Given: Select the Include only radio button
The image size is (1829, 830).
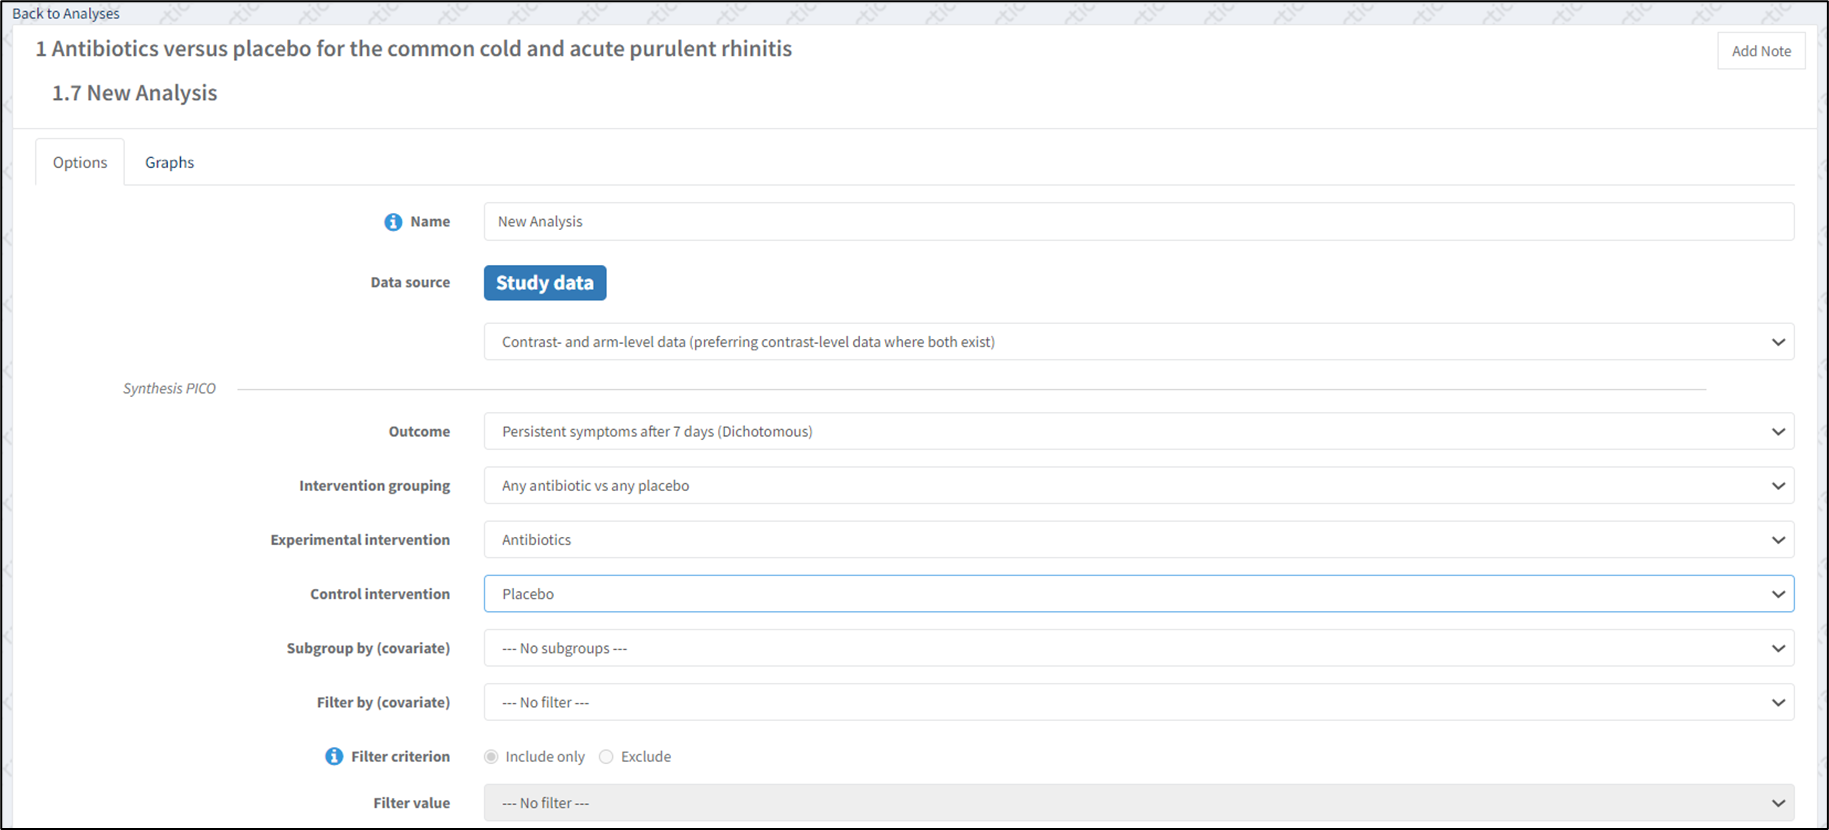Looking at the screenshot, I should (491, 757).
